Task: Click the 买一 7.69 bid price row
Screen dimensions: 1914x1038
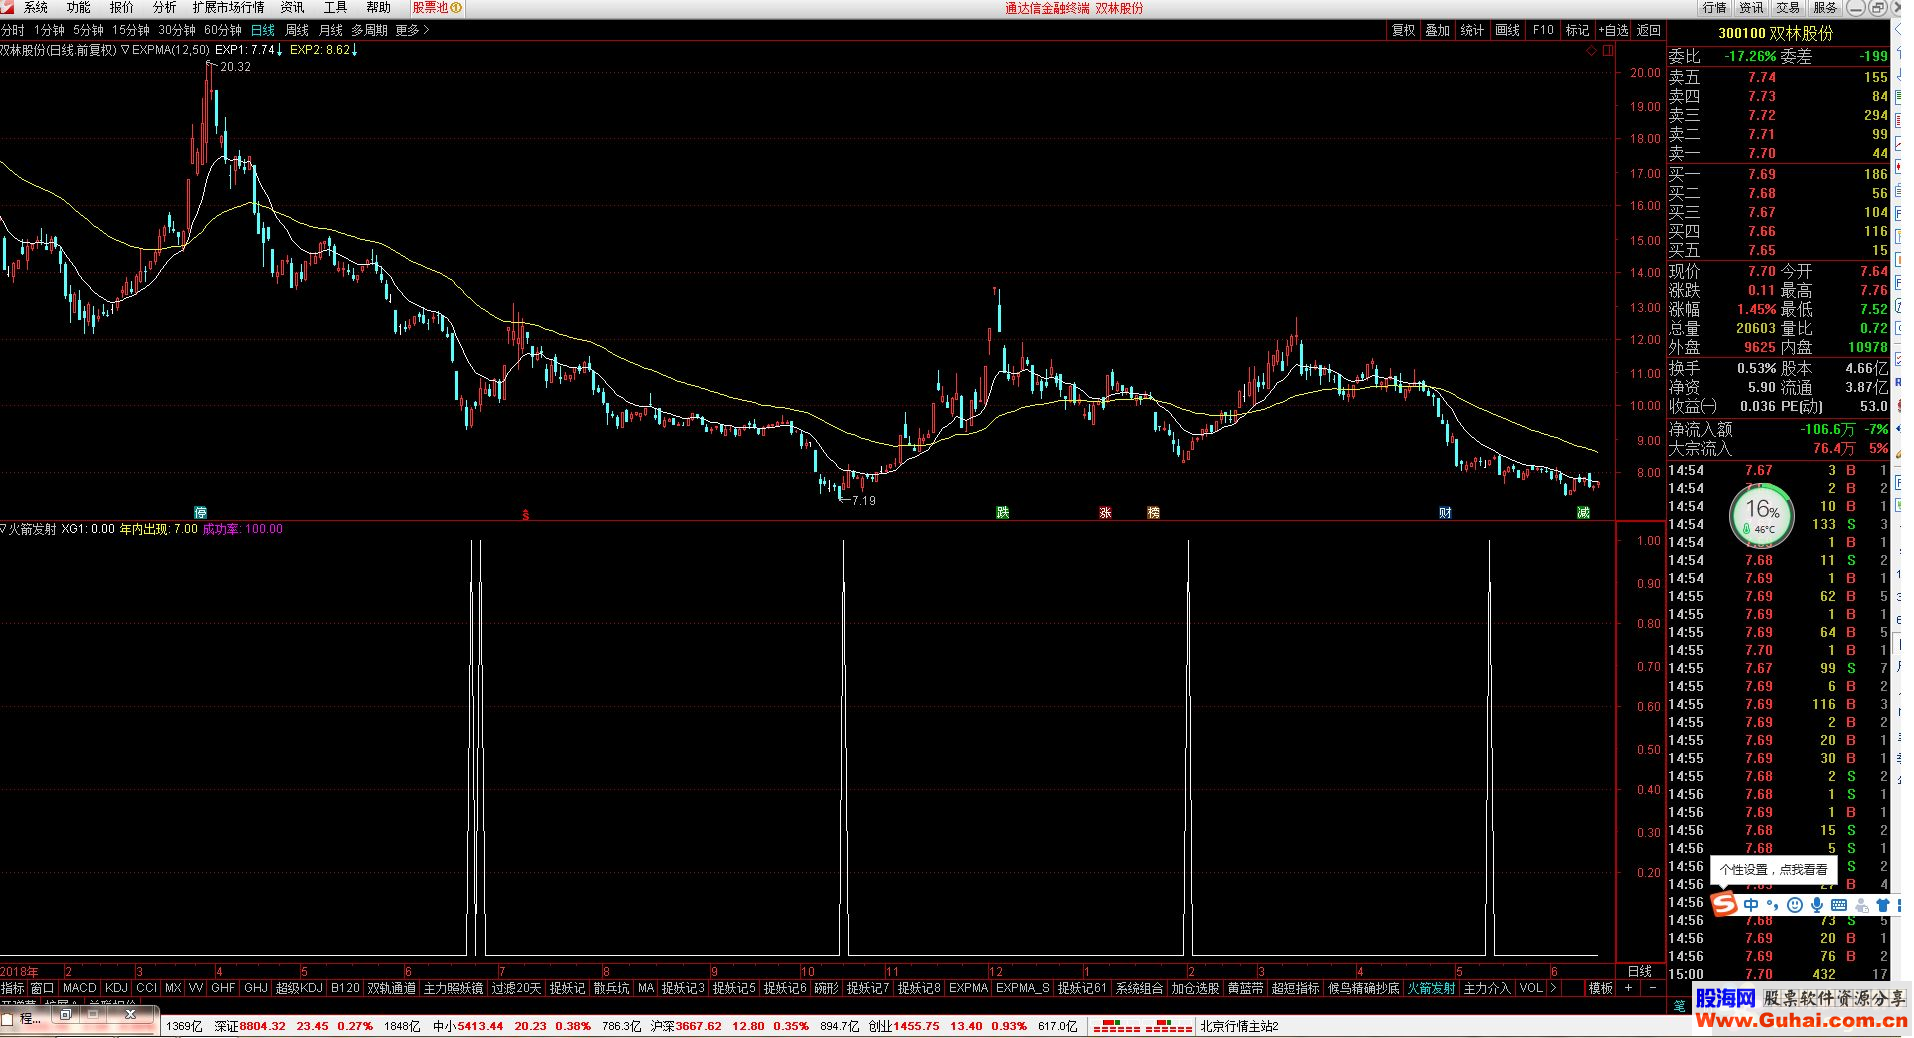Action: click(1778, 174)
